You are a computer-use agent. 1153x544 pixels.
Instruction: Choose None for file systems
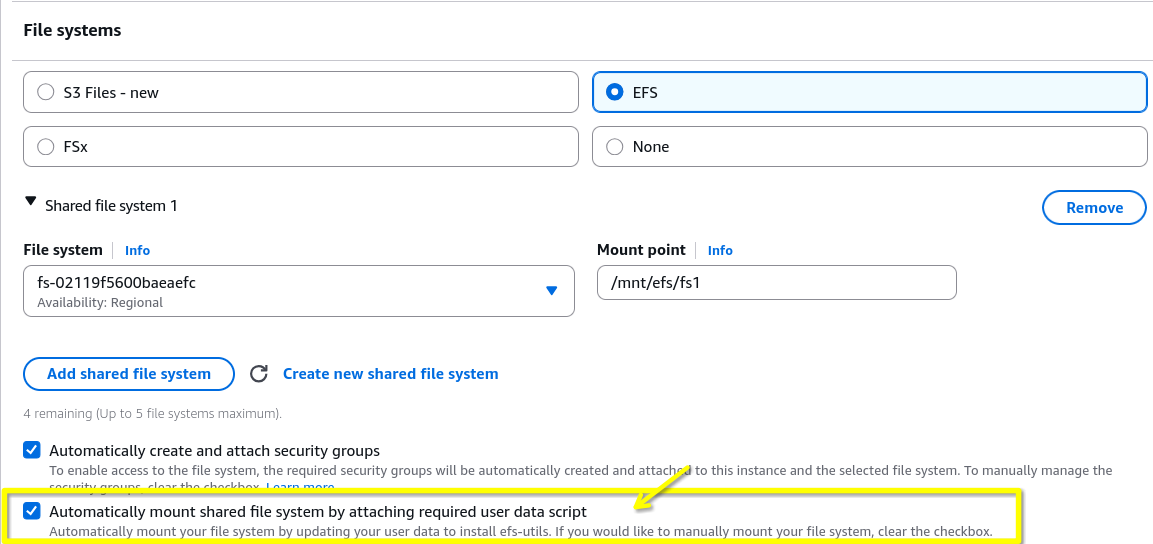coord(869,146)
